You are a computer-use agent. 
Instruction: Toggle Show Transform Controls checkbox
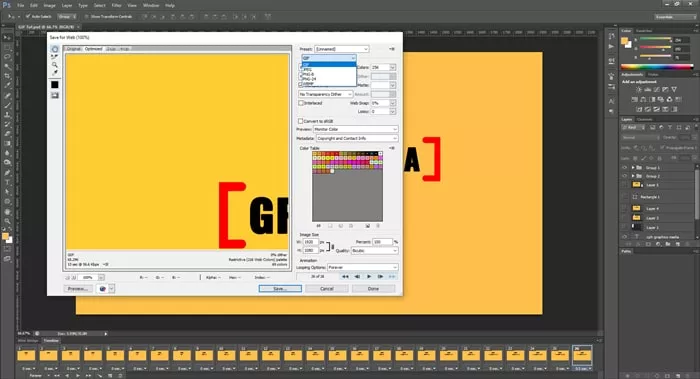87,17
